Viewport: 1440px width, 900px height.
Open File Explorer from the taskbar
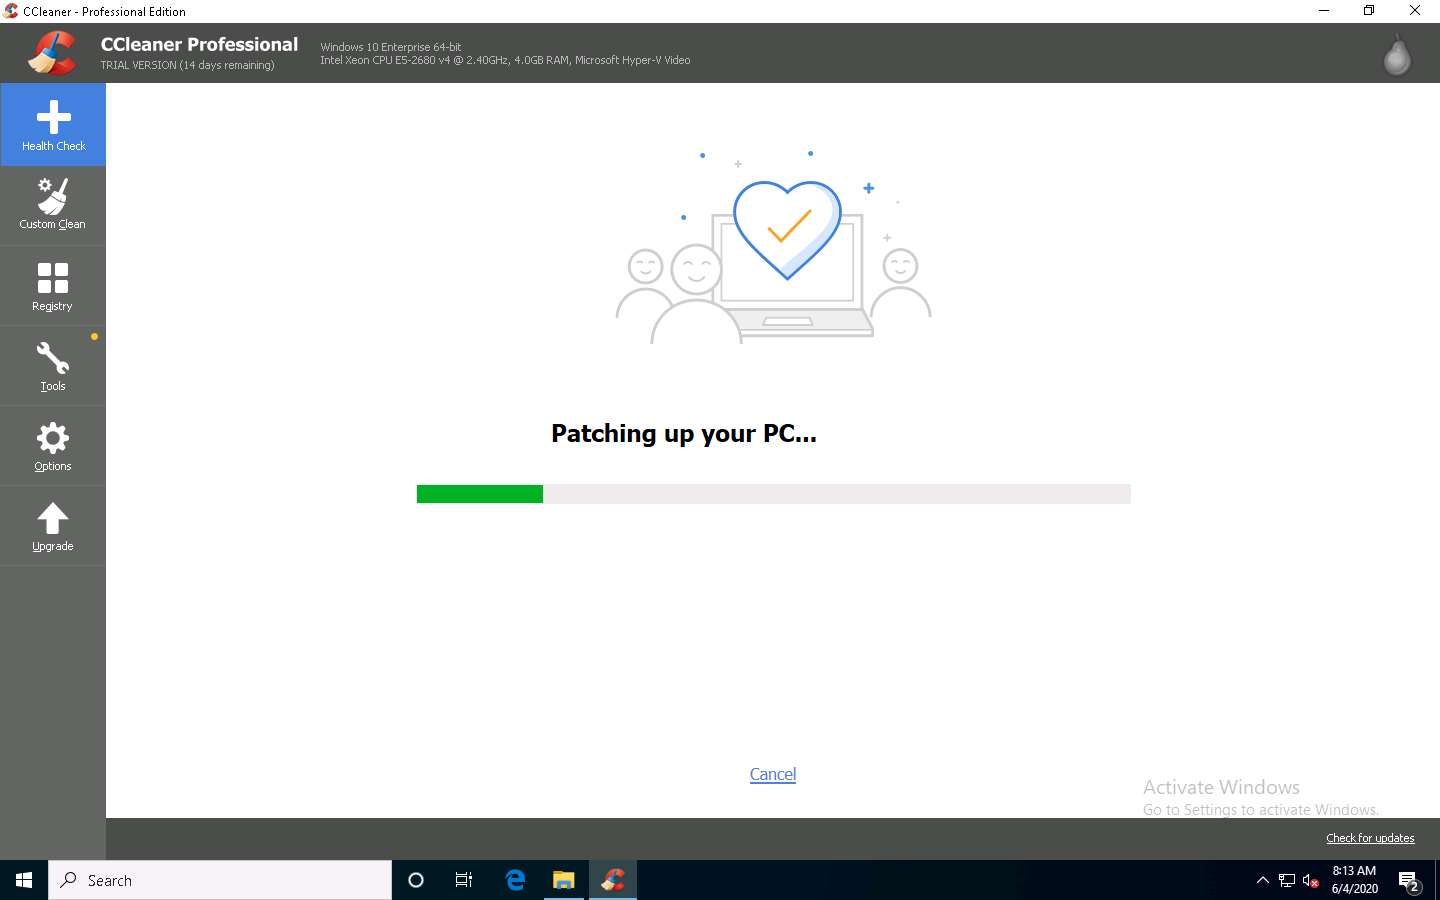[x=564, y=880]
